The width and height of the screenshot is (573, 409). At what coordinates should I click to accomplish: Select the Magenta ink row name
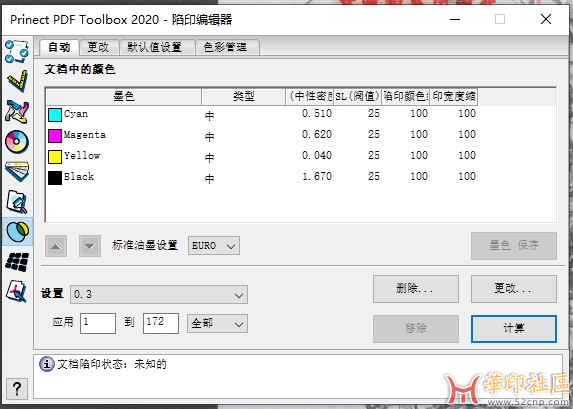click(x=85, y=135)
